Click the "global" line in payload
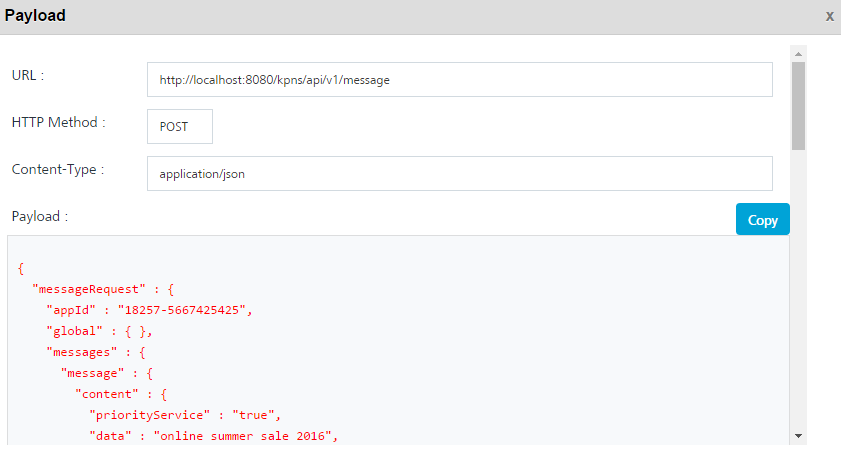 coord(98,331)
